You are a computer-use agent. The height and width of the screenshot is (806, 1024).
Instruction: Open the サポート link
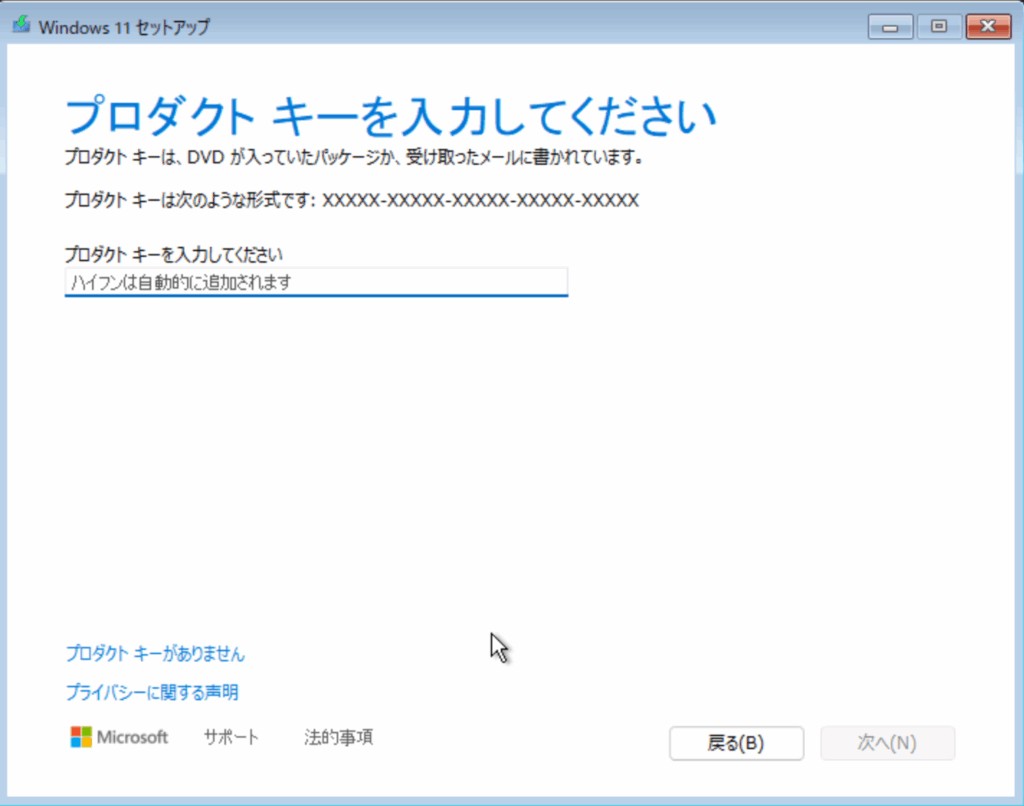231,737
